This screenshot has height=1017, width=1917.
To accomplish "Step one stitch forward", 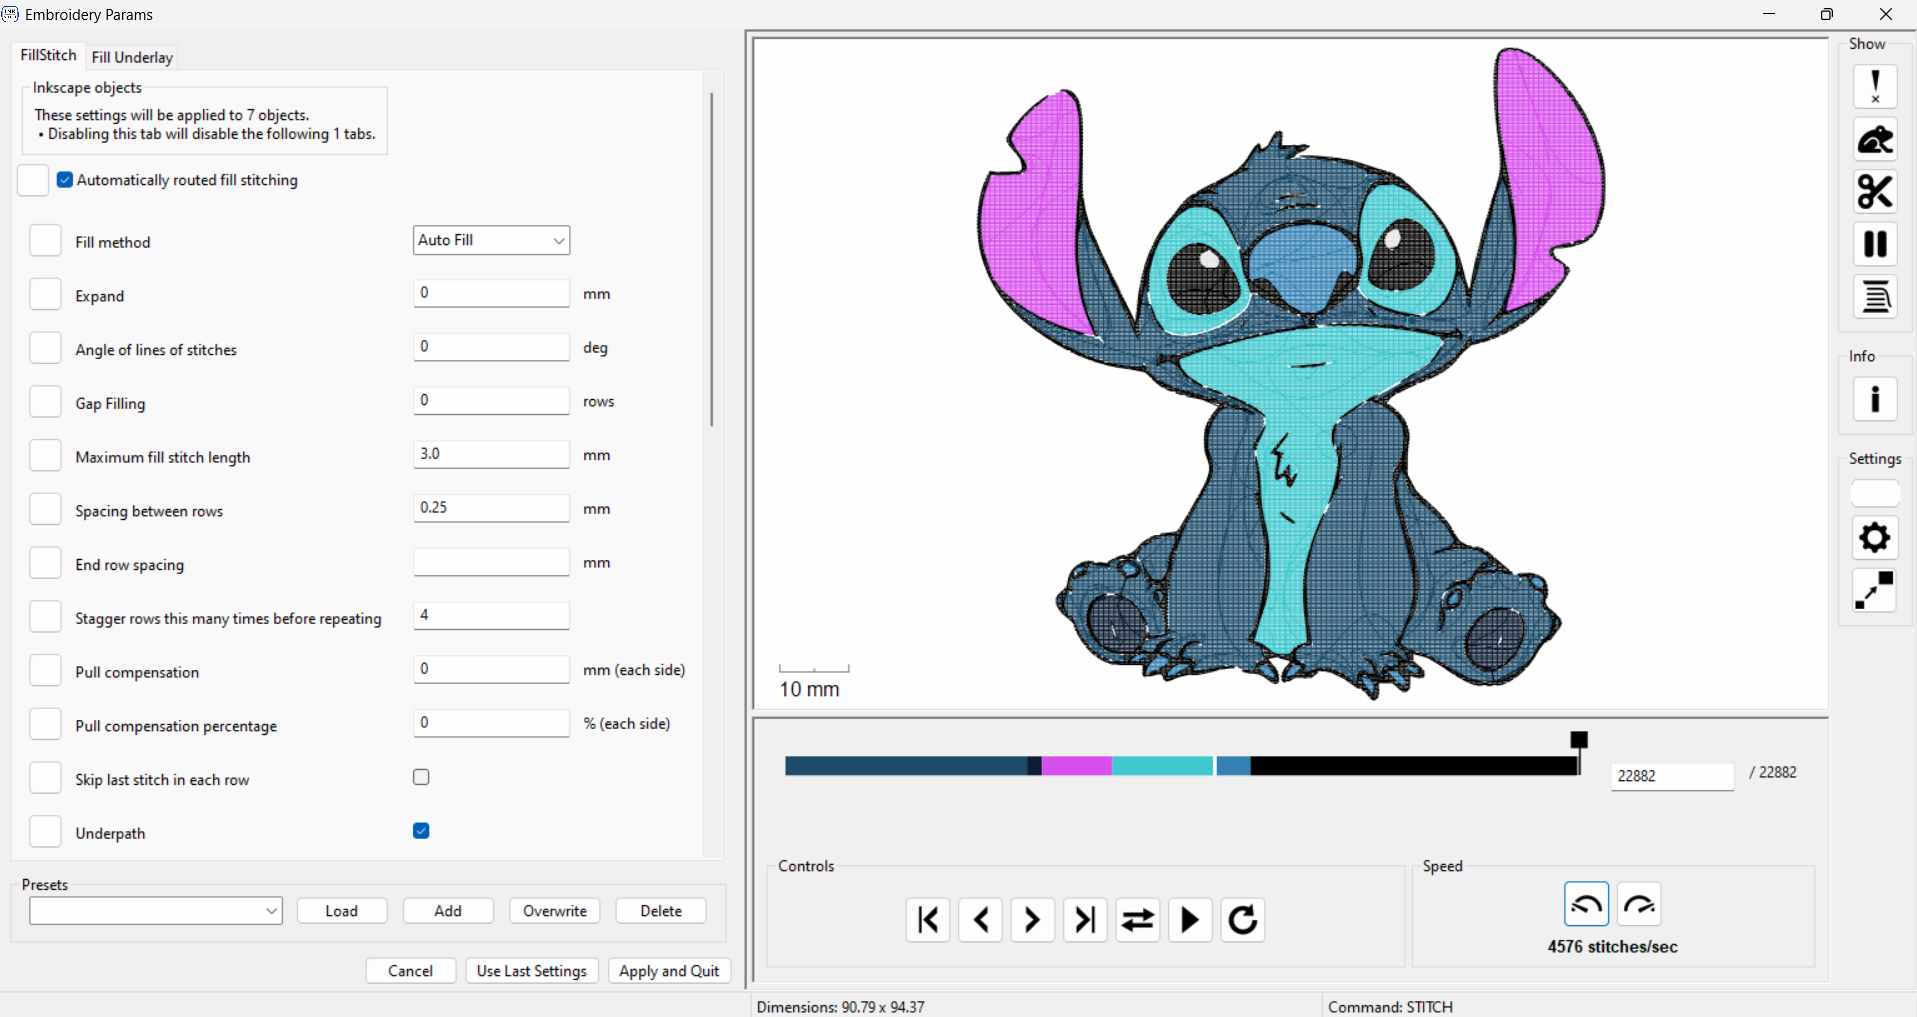I will (1032, 920).
